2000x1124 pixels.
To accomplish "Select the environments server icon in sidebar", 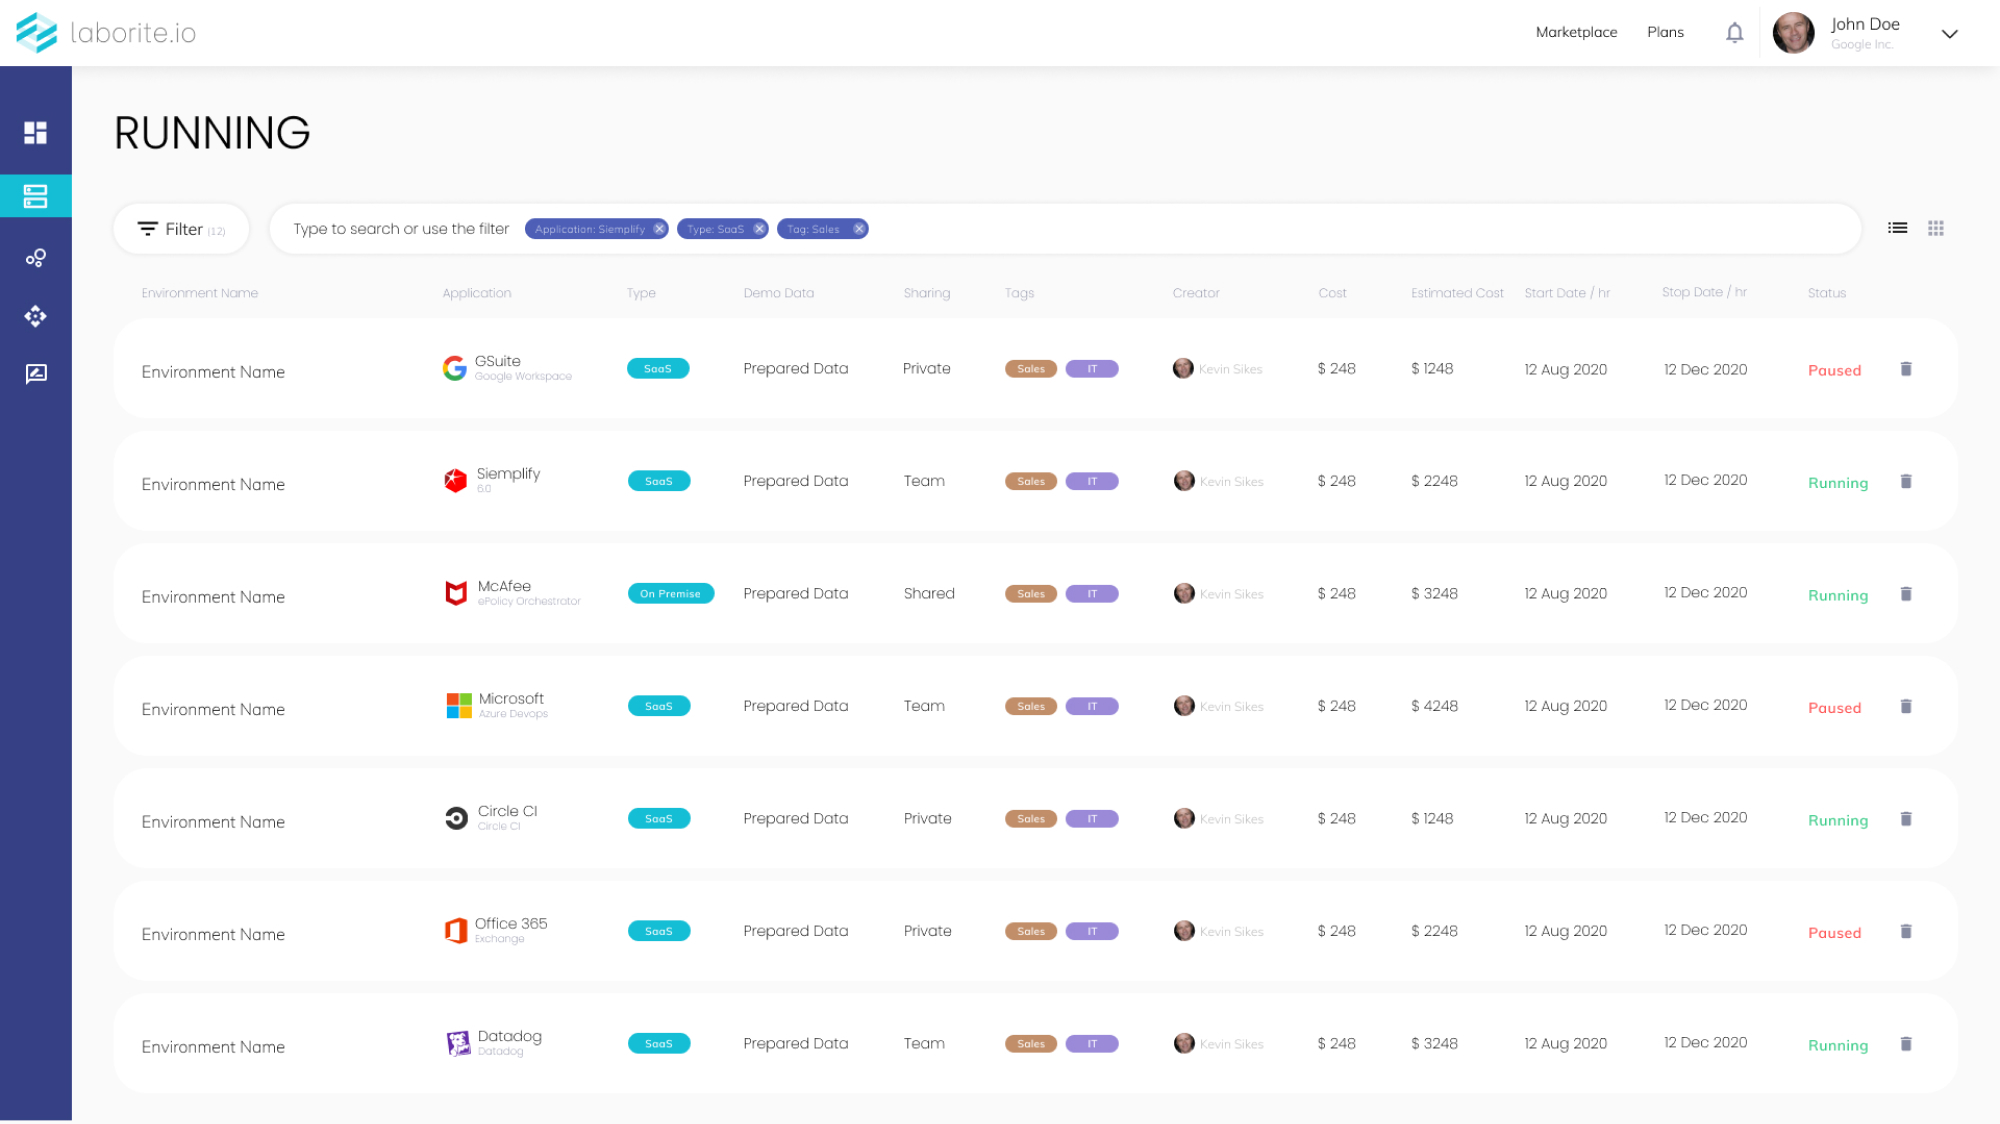I will point(36,196).
